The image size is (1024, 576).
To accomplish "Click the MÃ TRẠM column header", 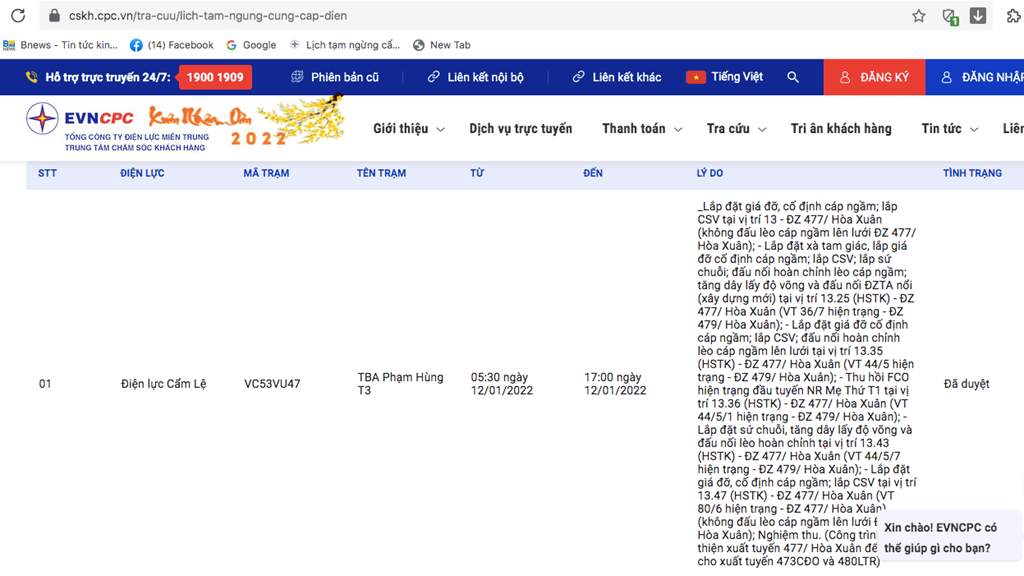I will coord(266,173).
